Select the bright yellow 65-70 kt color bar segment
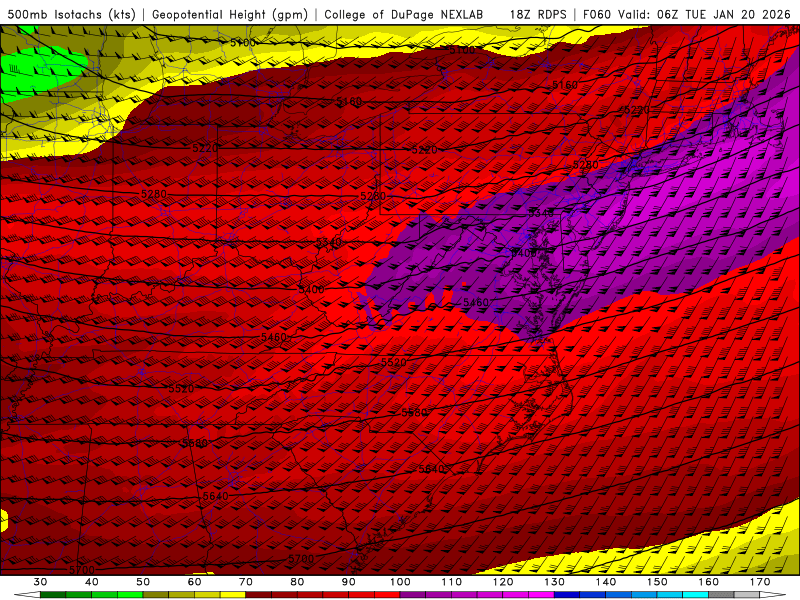Screen dimensions: 800x600 tap(233, 594)
